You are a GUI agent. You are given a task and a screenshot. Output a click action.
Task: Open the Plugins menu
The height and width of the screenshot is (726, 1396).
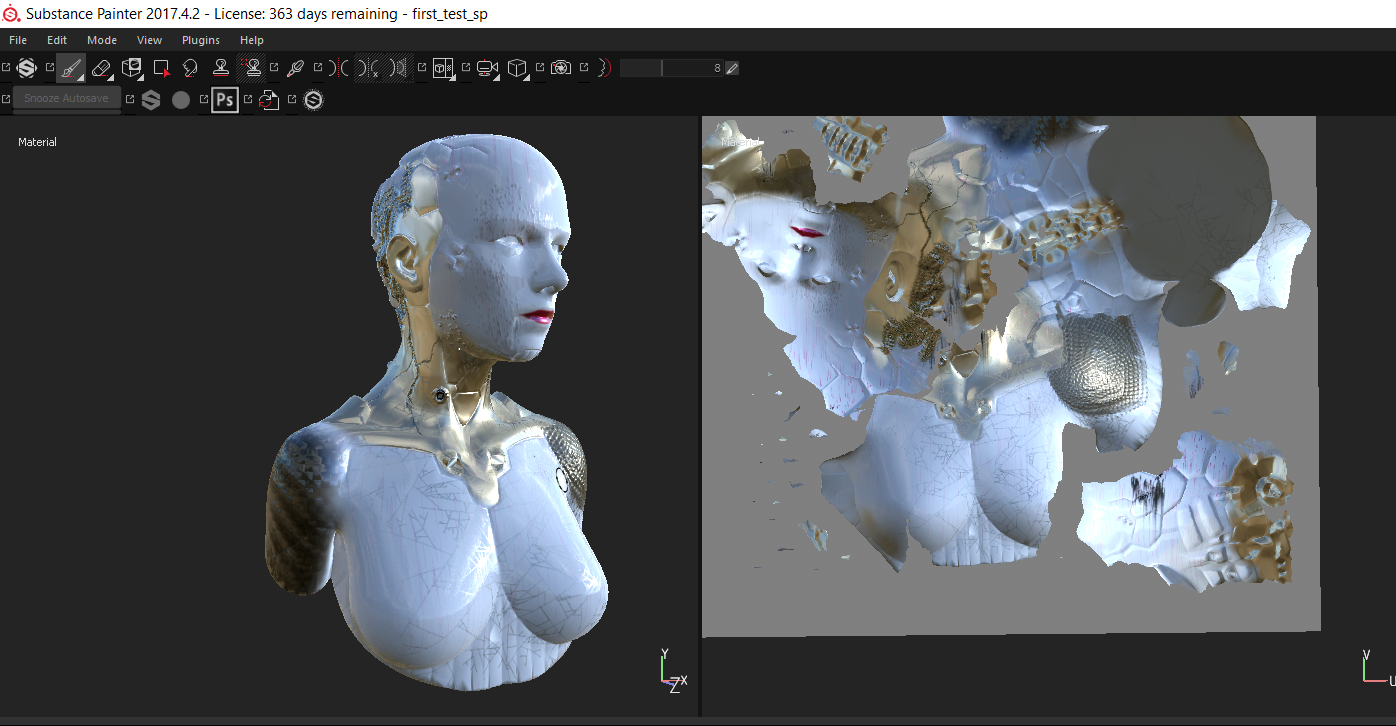200,40
